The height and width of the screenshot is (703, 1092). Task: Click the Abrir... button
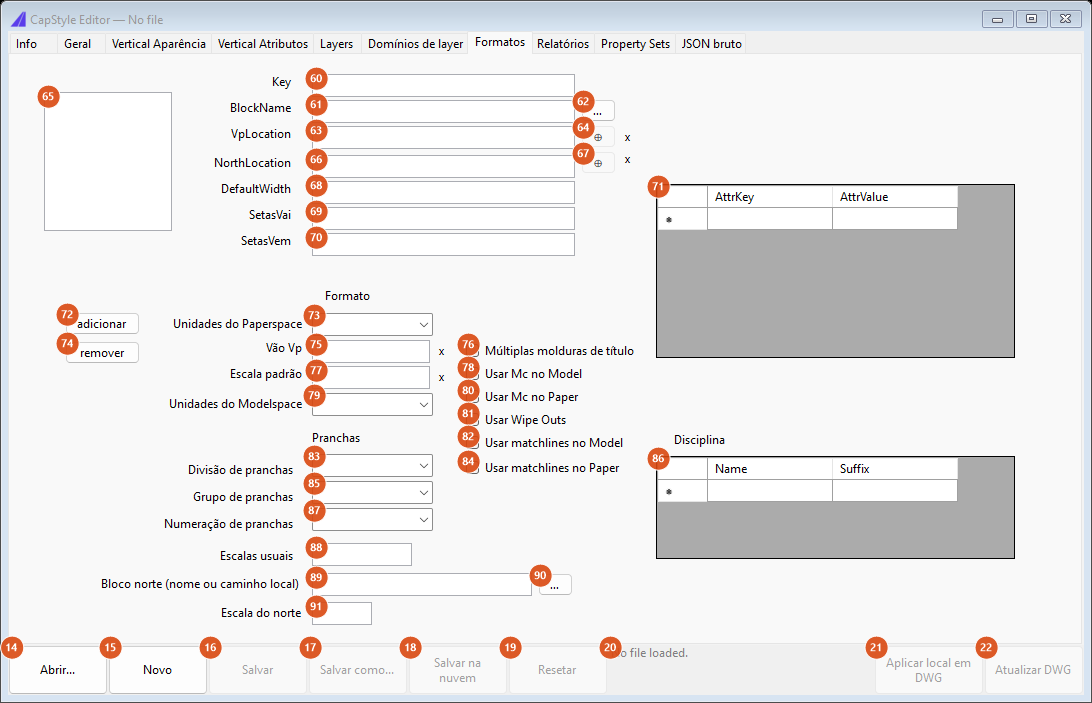pos(58,670)
